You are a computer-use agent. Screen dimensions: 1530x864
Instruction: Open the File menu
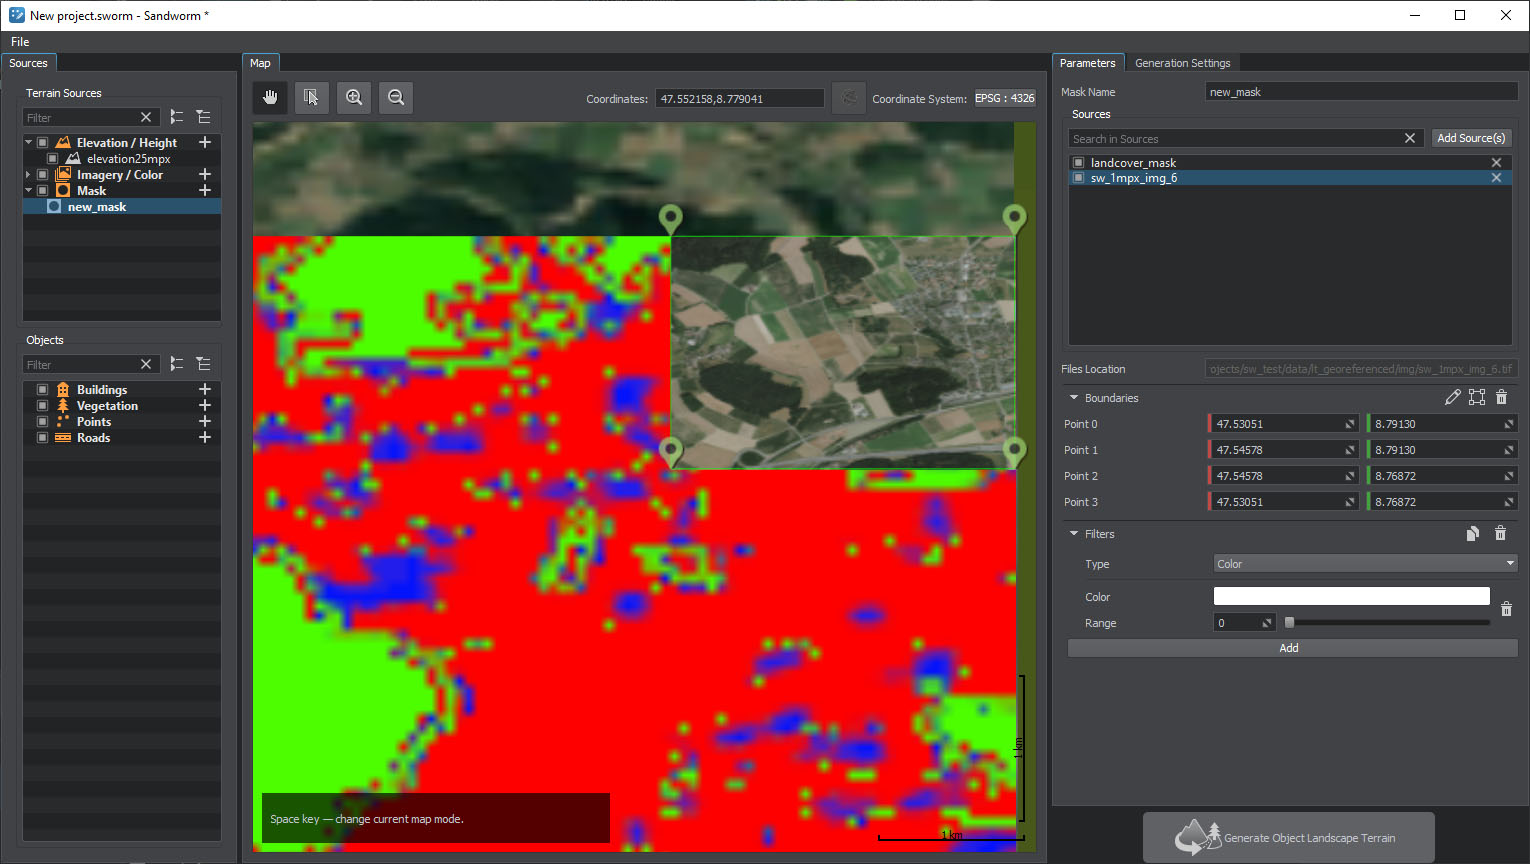tap(20, 42)
